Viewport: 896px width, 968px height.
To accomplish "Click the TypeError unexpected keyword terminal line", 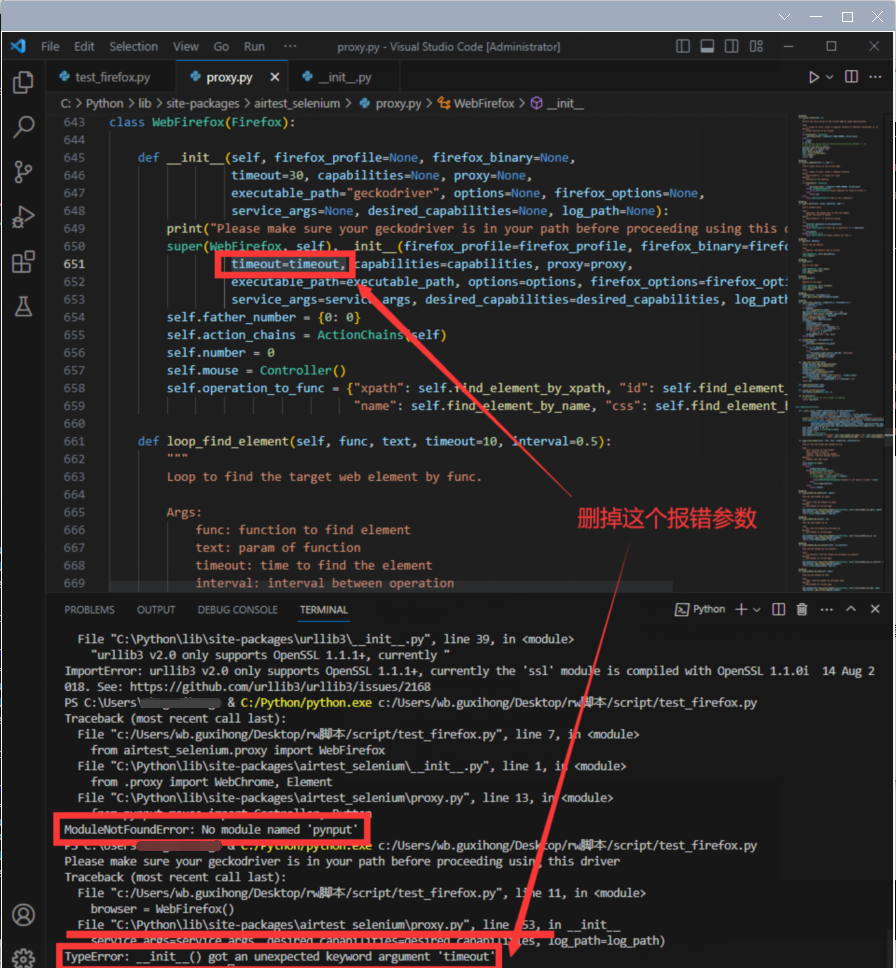I will point(280,957).
